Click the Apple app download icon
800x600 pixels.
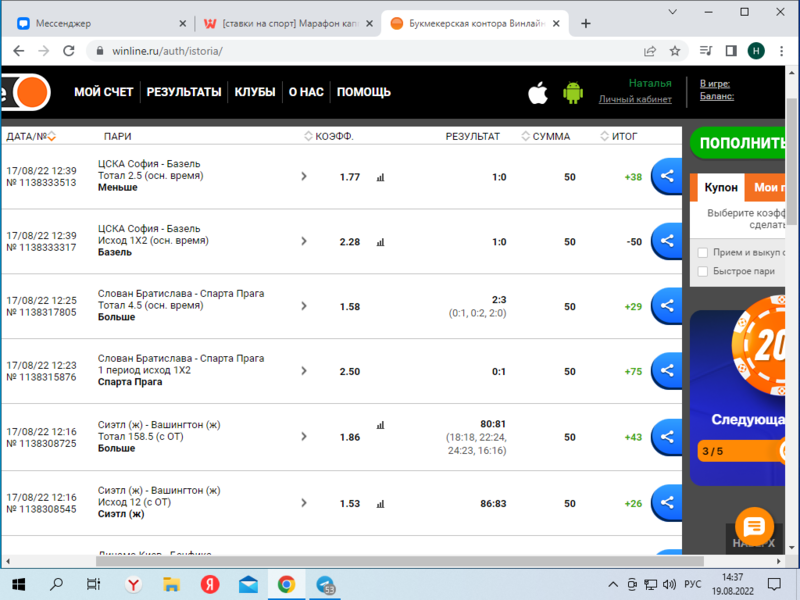pos(538,93)
